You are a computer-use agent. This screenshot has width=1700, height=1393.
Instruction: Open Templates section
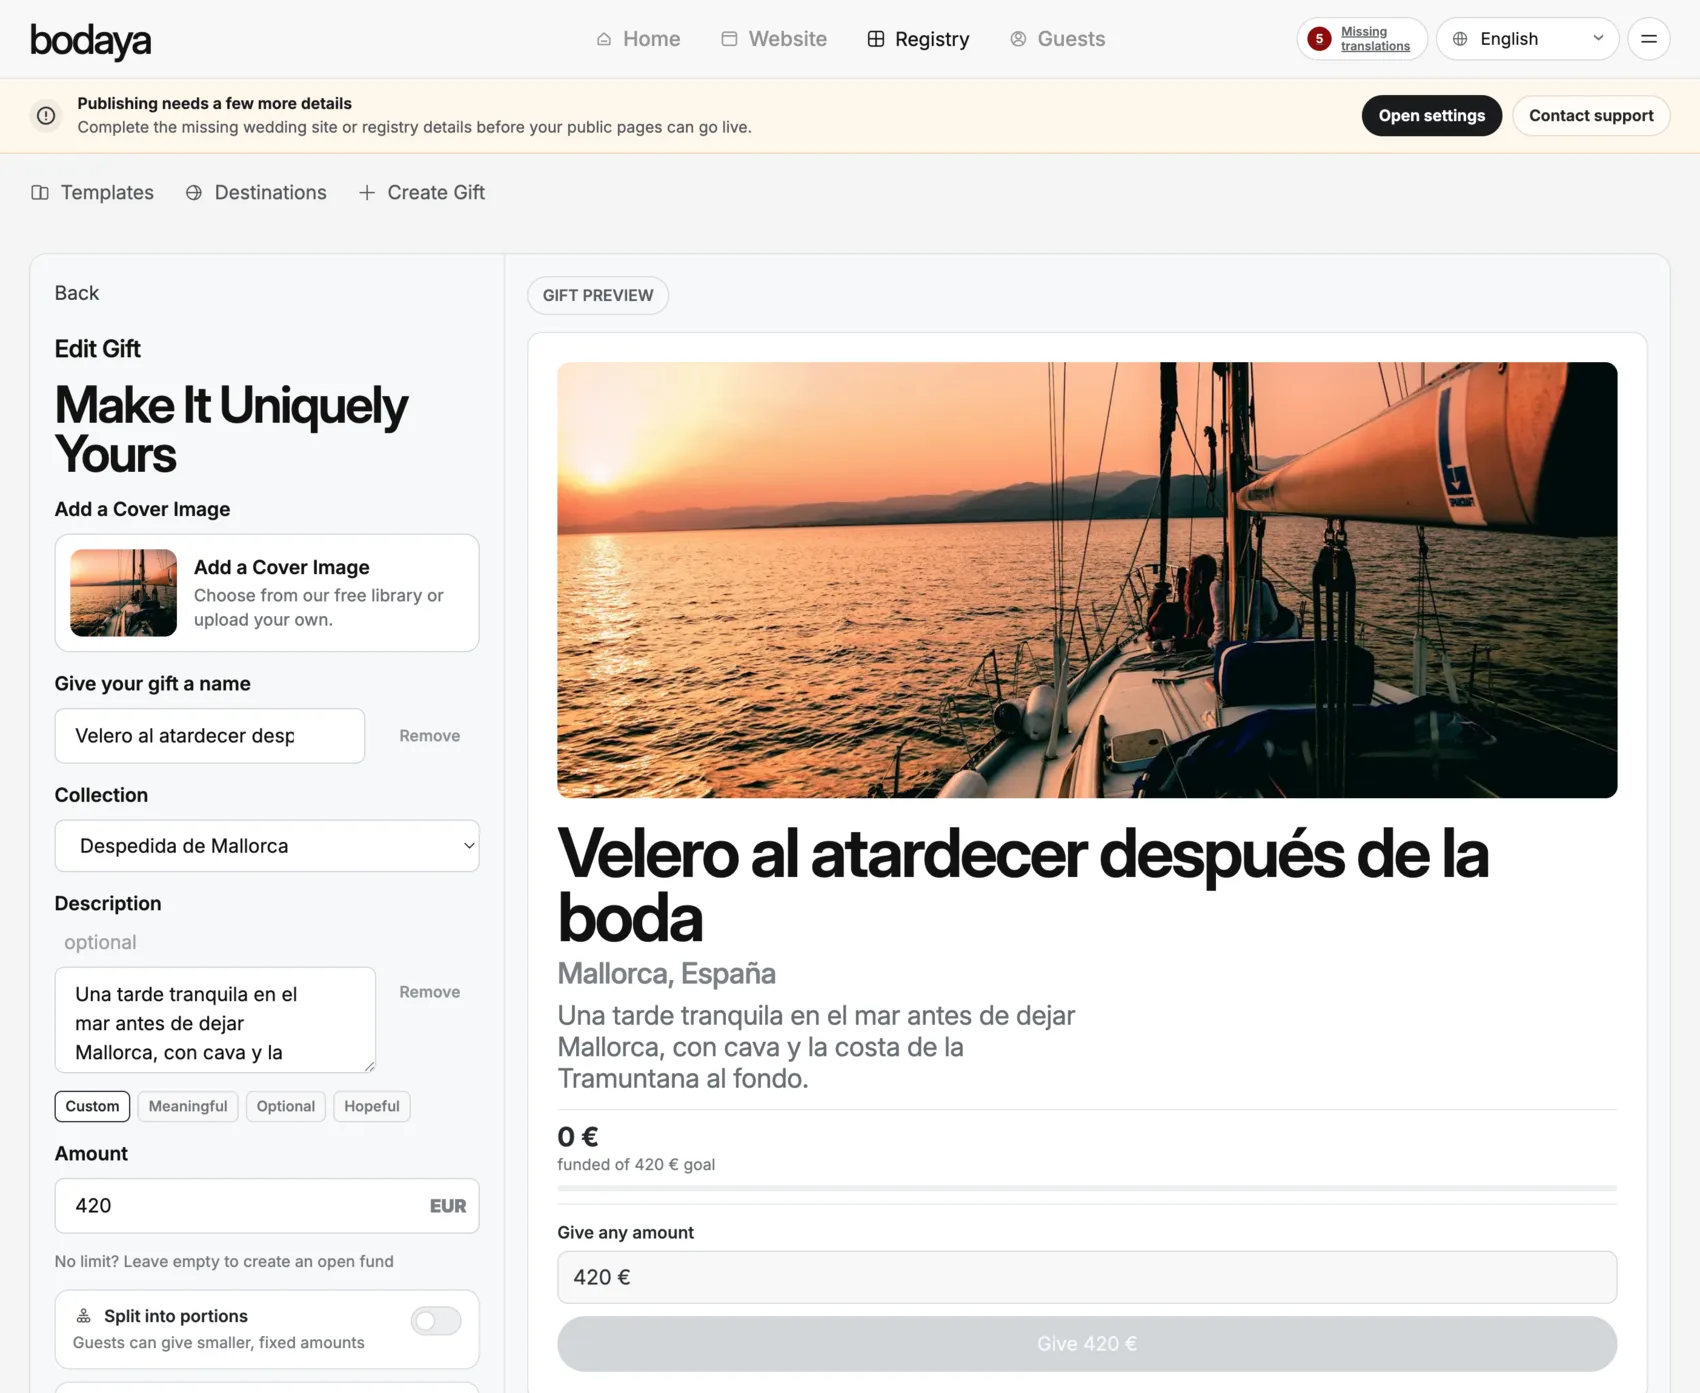tap(92, 193)
